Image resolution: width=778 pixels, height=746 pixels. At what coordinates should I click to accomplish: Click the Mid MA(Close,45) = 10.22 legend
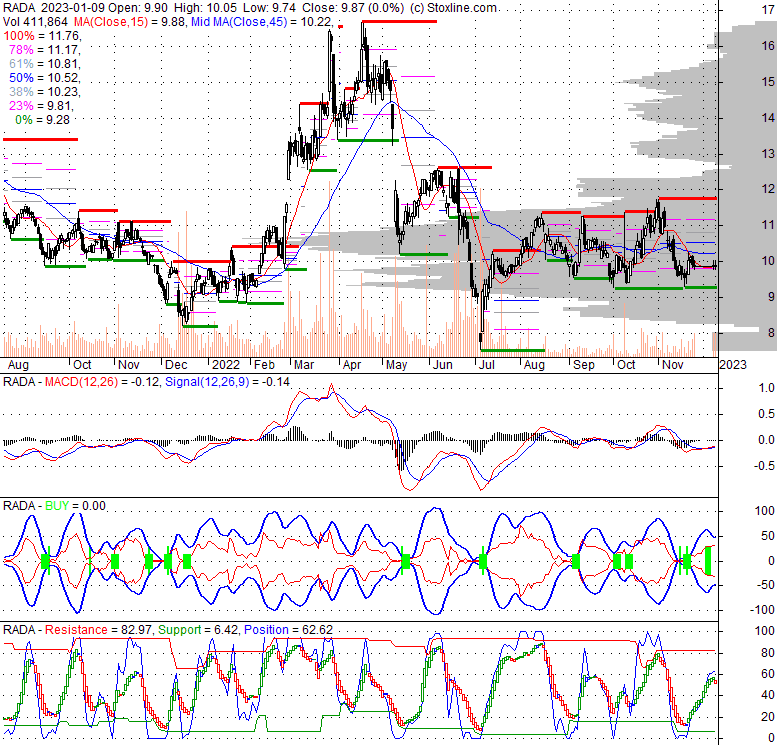point(262,22)
